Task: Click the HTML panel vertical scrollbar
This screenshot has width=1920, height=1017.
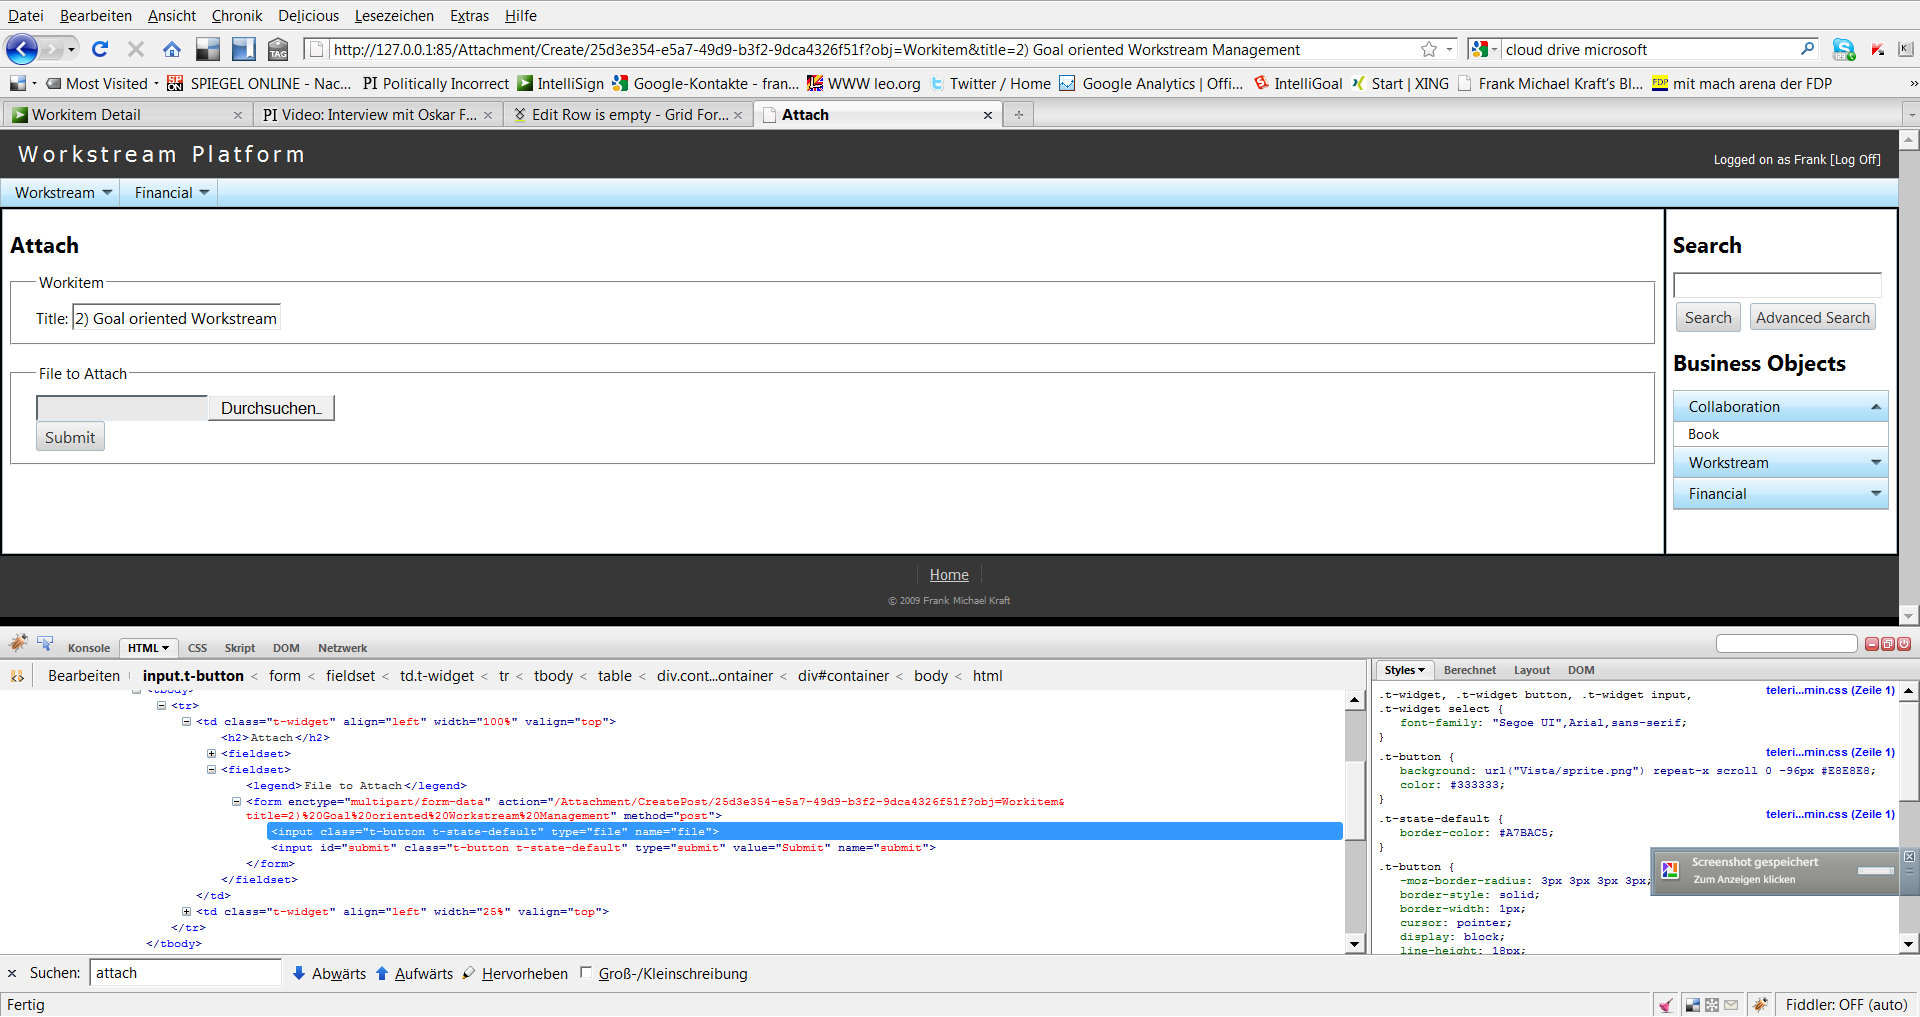Action: click(x=1355, y=822)
